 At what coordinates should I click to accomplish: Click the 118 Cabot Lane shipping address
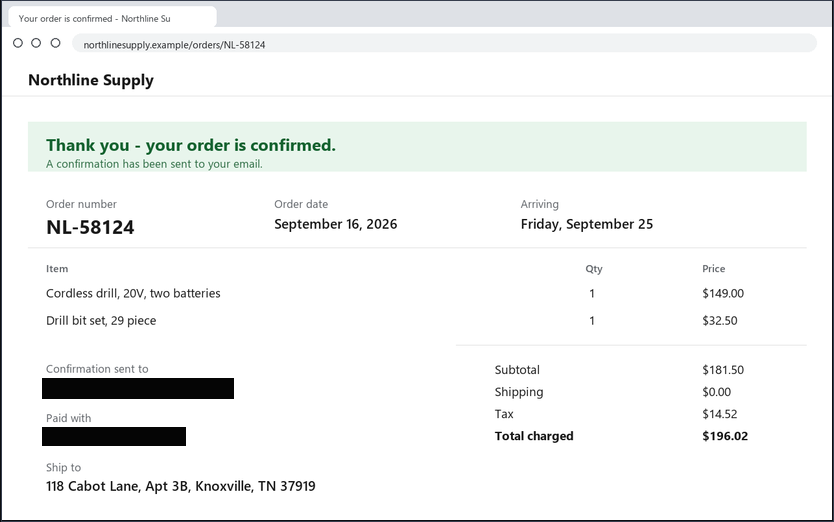[181, 486]
